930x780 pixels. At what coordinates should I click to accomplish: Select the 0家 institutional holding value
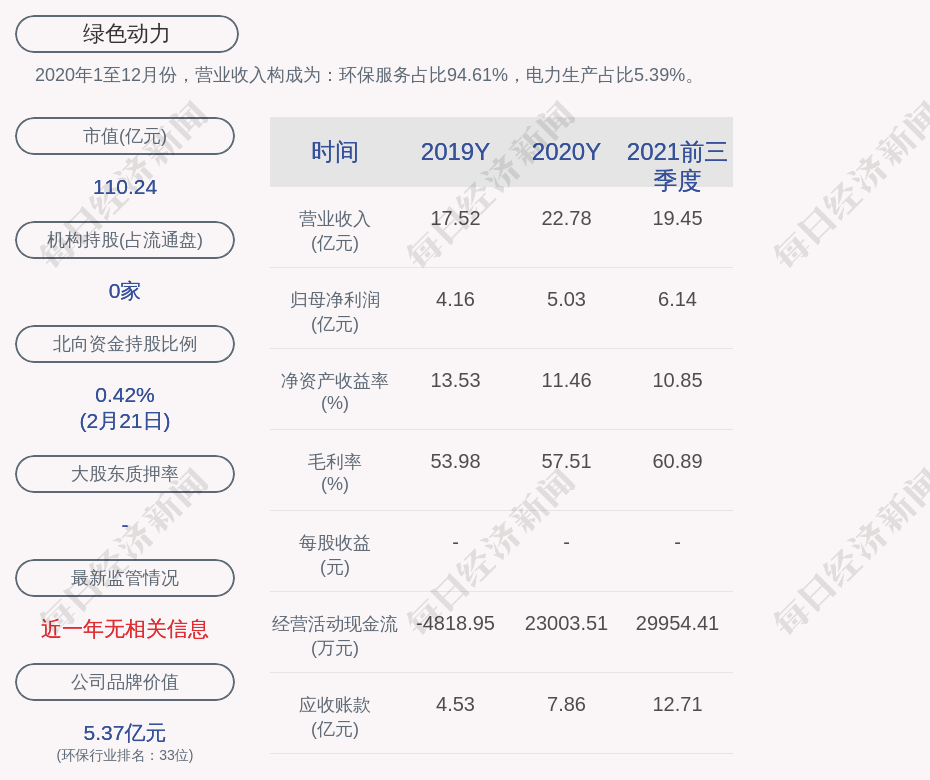125,291
